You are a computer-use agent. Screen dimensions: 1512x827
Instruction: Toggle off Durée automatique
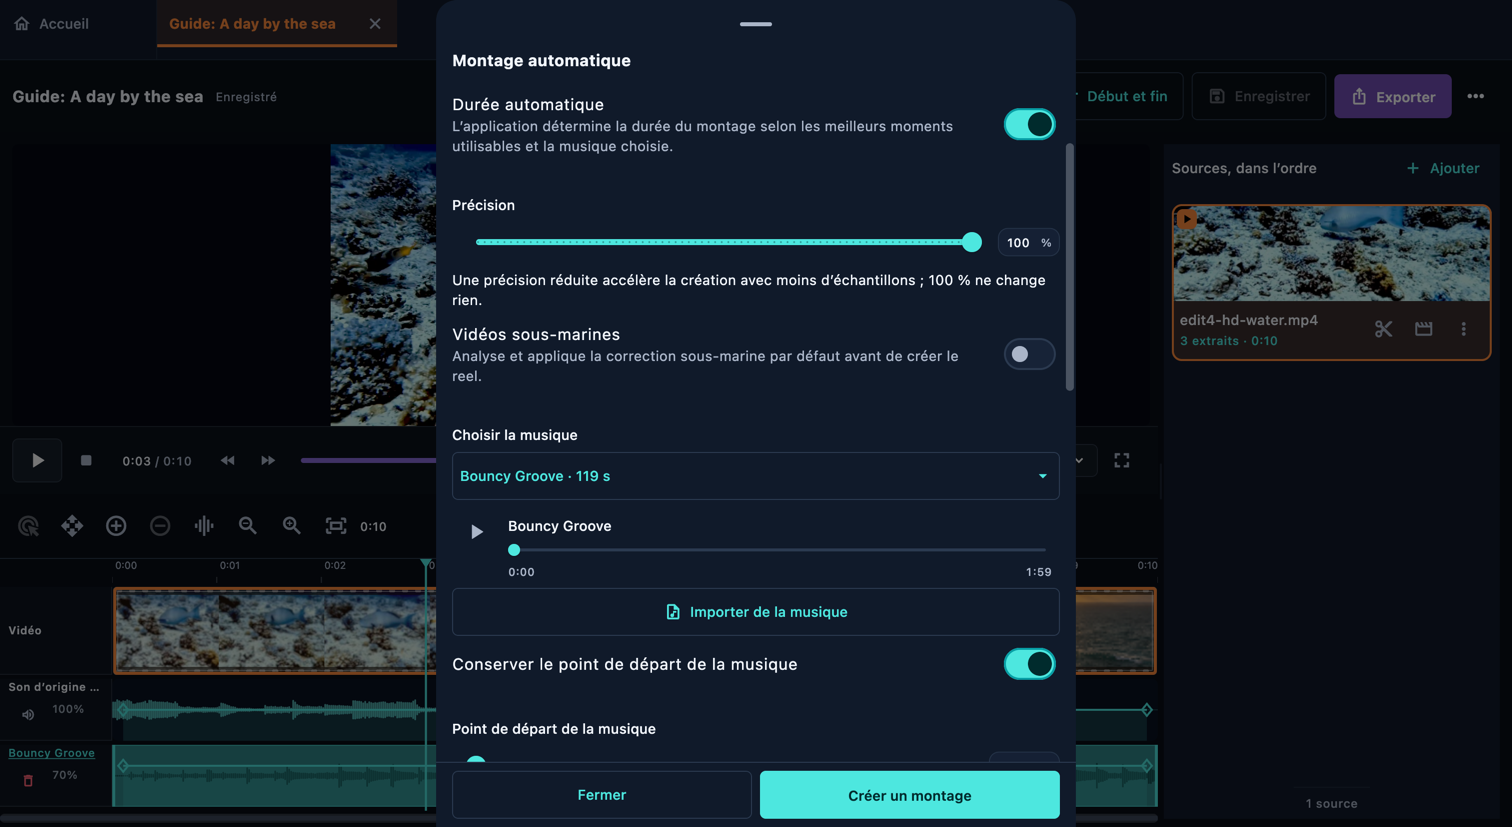point(1029,124)
